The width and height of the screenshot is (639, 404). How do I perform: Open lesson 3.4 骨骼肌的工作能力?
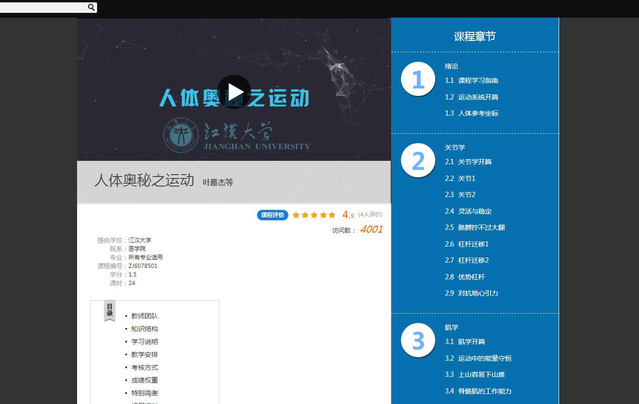[478, 391]
